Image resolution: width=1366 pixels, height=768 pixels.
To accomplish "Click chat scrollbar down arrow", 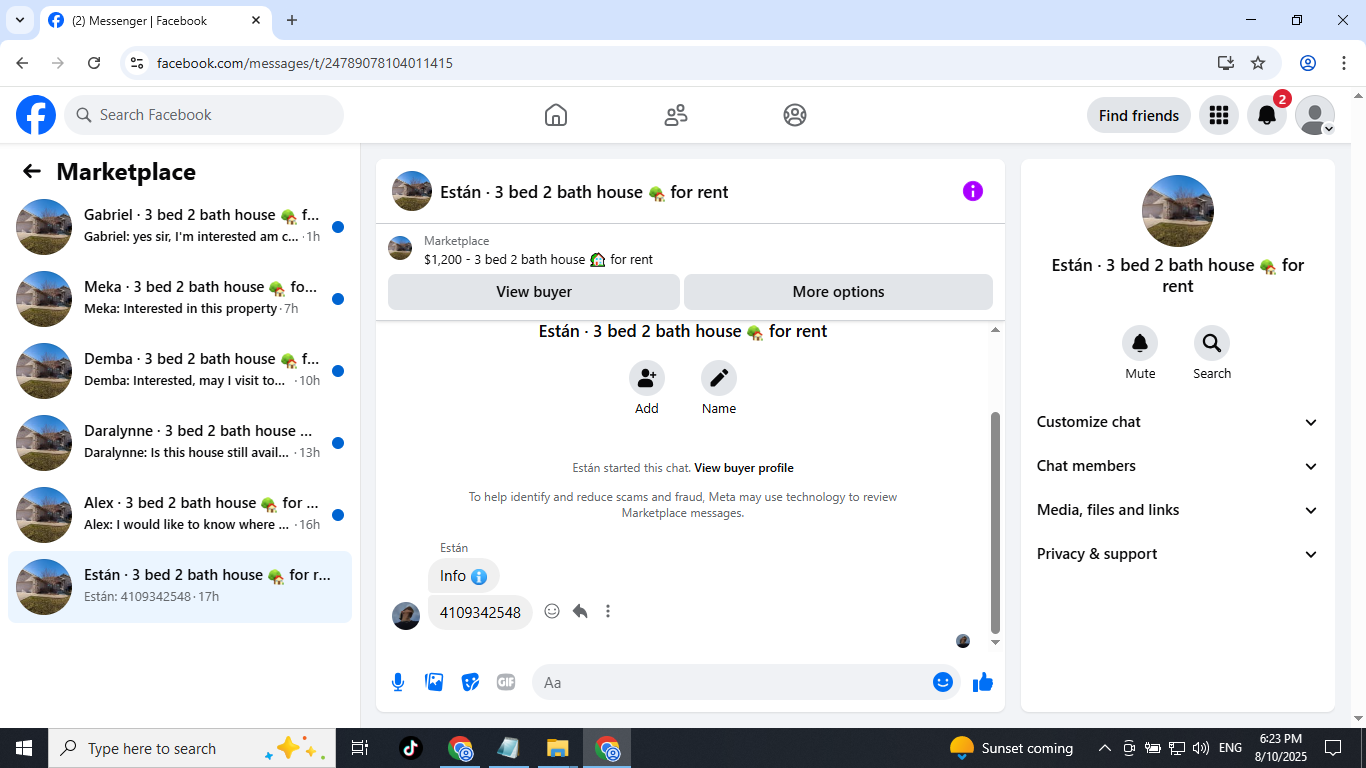I will (995, 642).
